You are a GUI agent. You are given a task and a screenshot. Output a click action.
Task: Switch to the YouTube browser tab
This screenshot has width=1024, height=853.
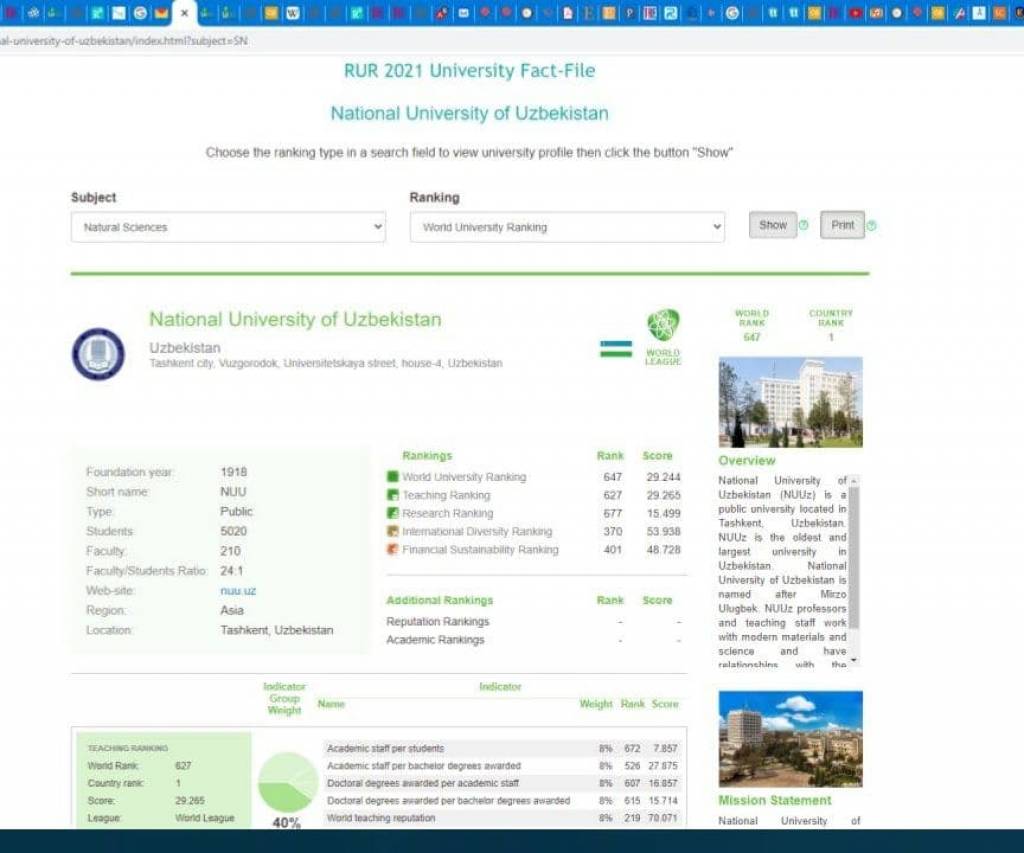[856, 13]
